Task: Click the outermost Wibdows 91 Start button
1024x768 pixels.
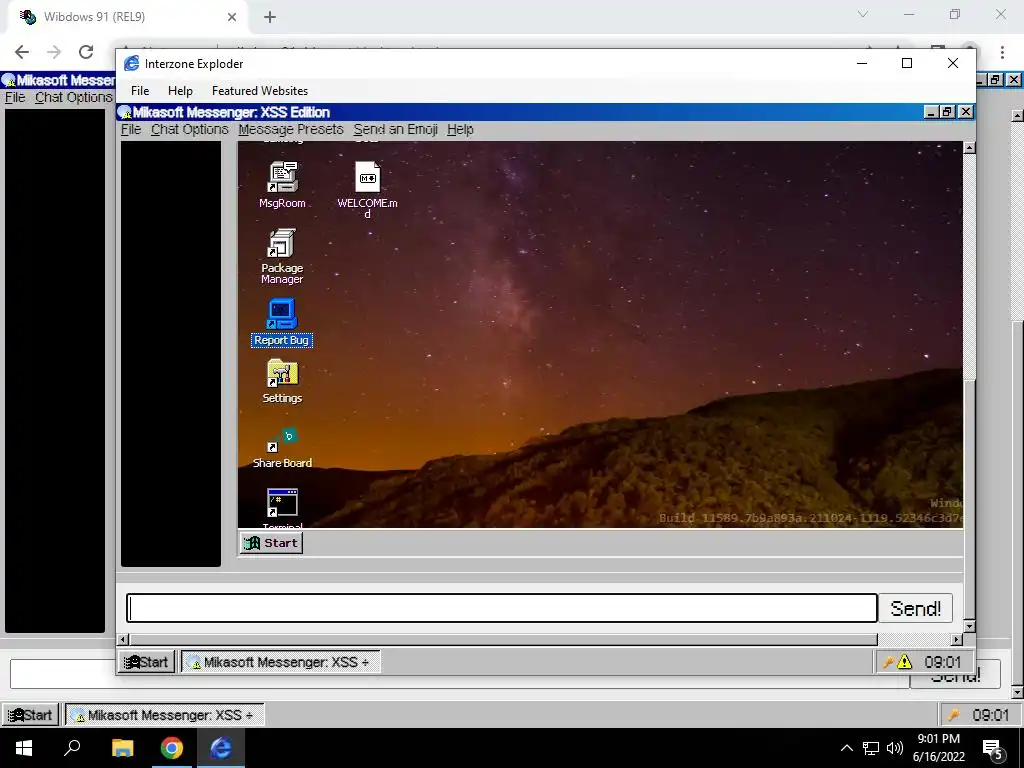Action: tap(30, 715)
